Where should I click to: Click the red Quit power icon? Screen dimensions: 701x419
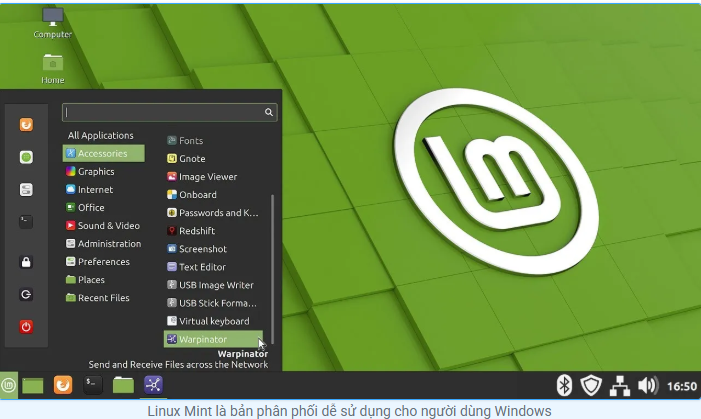26,326
